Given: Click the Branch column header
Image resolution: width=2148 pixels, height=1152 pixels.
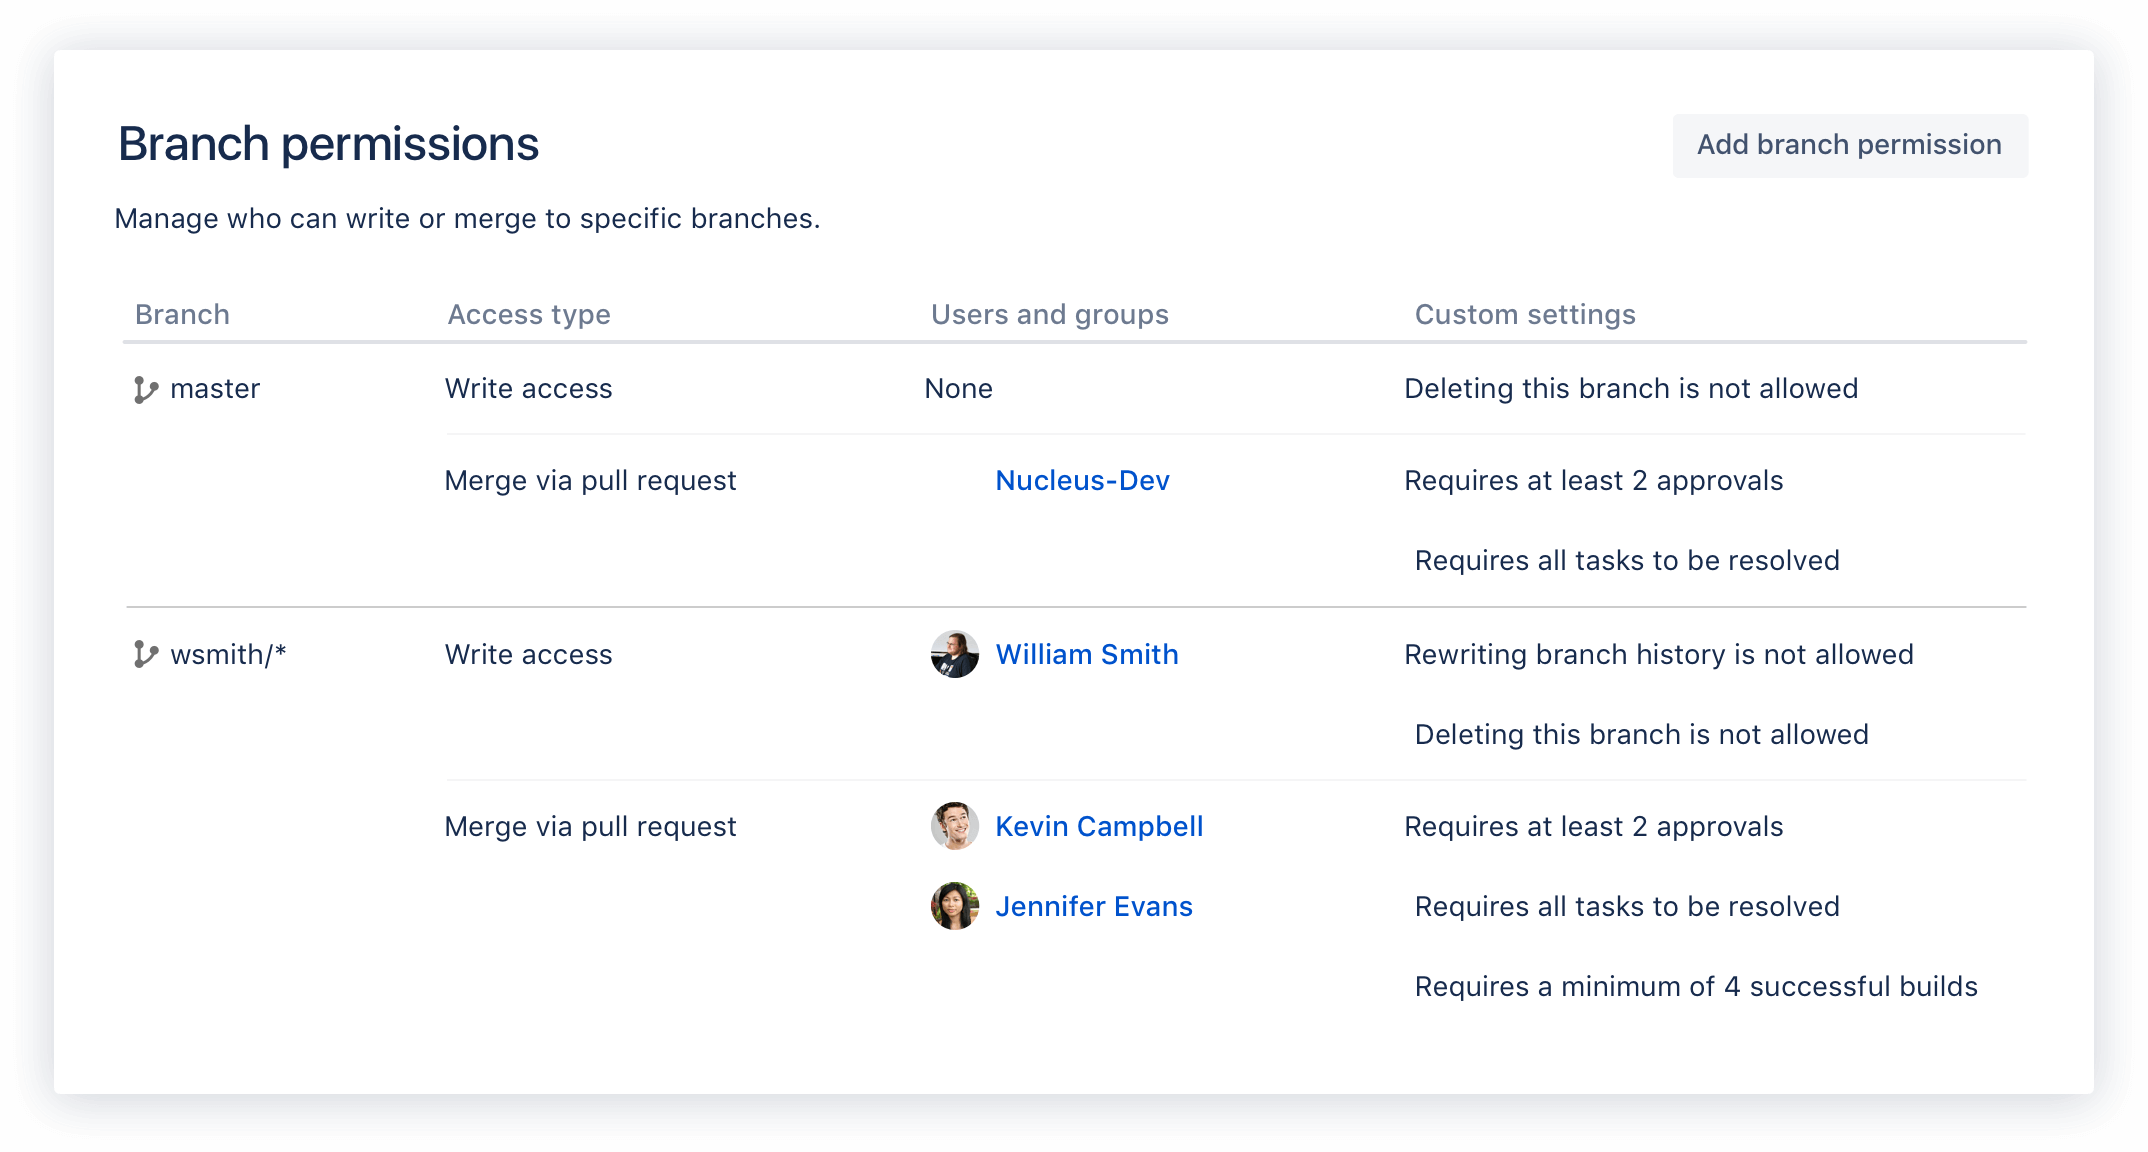Looking at the screenshot, I should (x=182, y=314).
